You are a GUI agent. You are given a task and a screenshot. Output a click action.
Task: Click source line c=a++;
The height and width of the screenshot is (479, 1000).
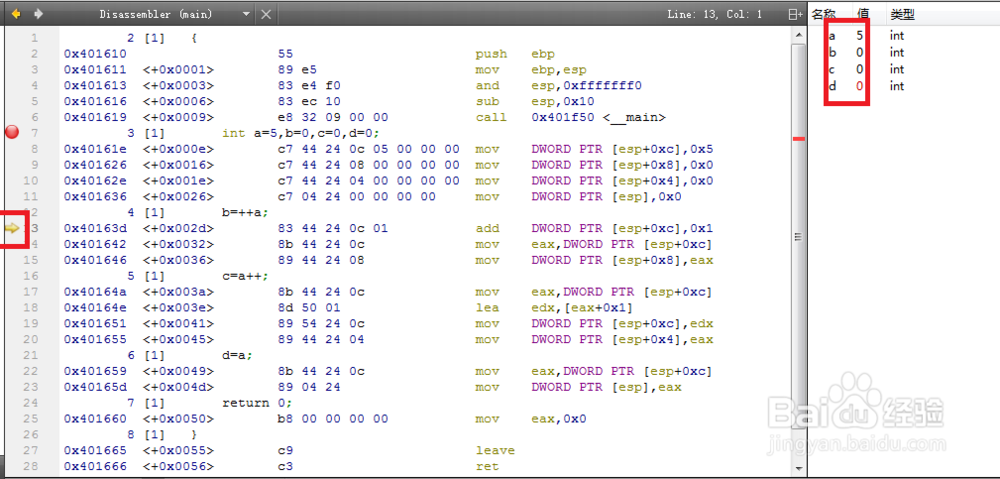pos(246,276)
